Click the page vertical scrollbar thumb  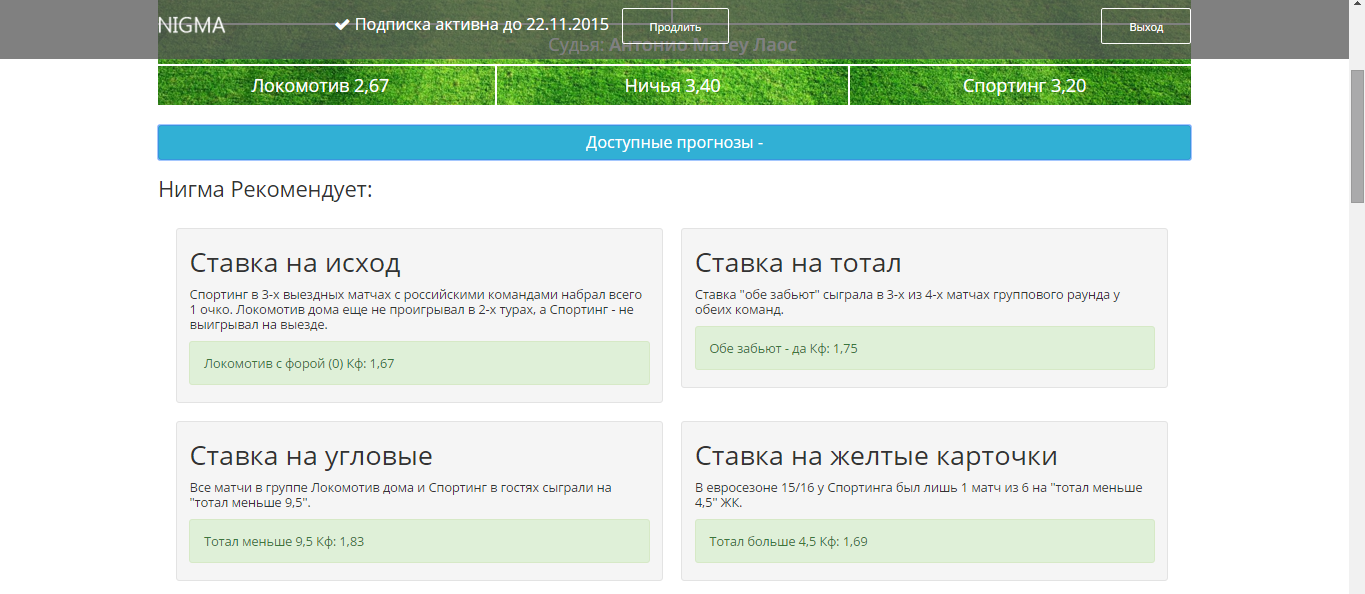(1357, 136)
